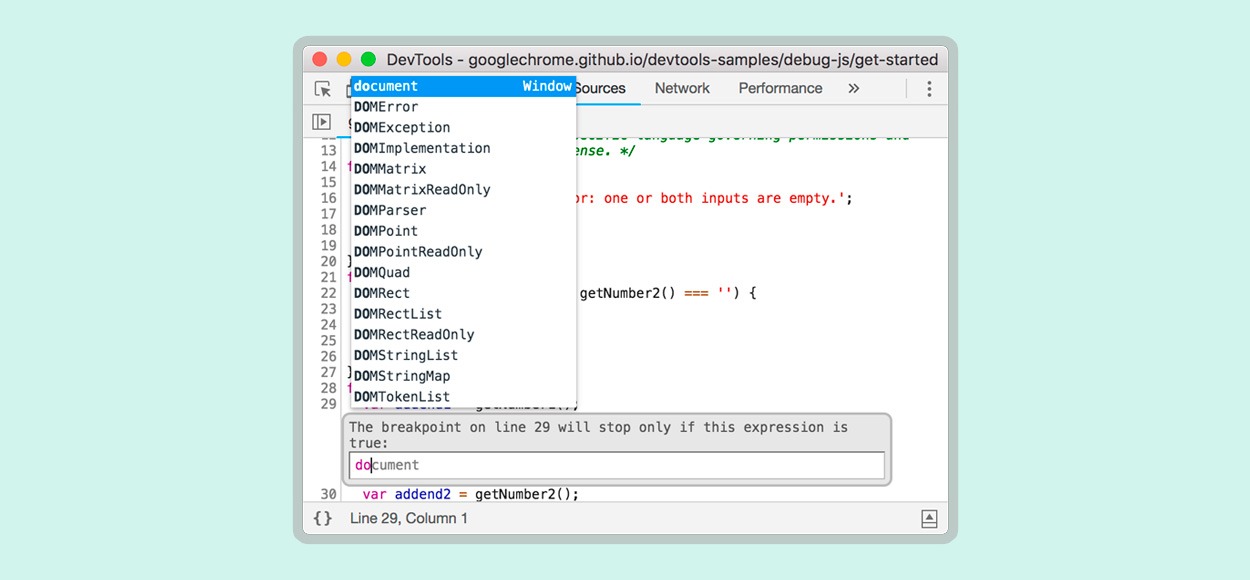Click the line 14 gutter number
Viewport: 1250px width, 580px height.
tap(328, 166)
